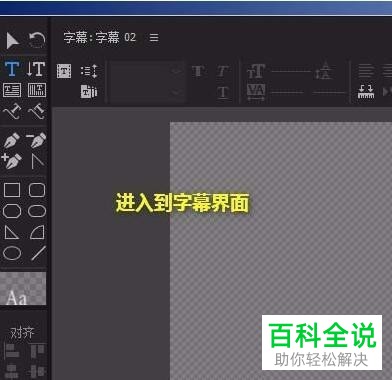Select the Selection arrow tool
The height and width of the screenshot is (380, 392).
12,41
